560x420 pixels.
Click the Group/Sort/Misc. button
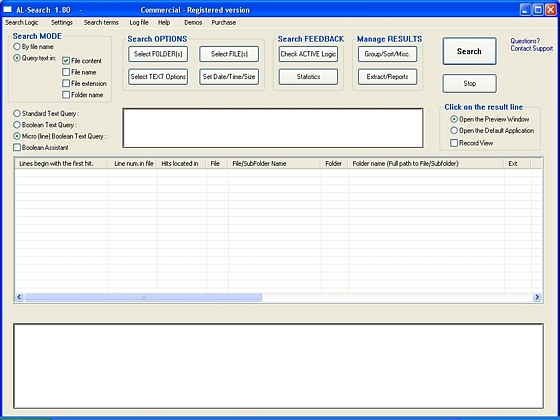pos(388,54)
